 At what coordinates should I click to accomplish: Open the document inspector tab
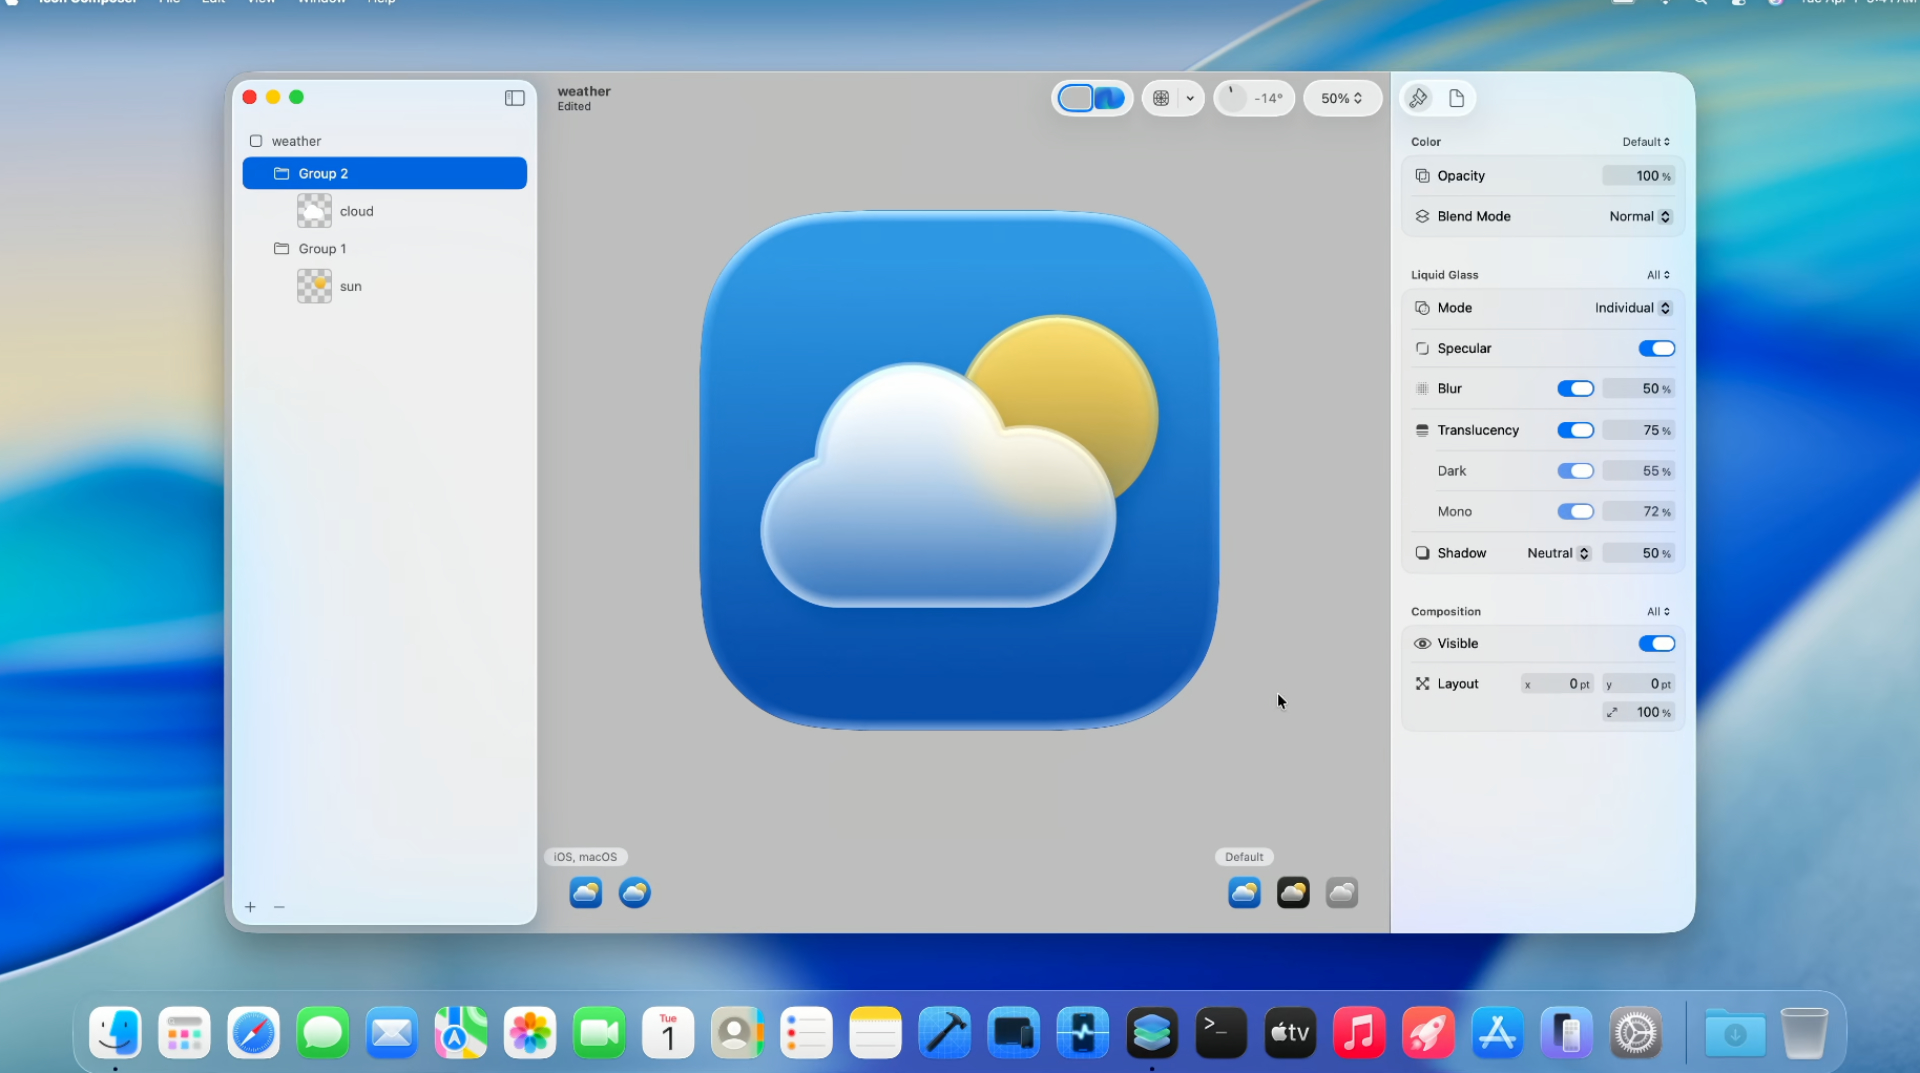1456,98
